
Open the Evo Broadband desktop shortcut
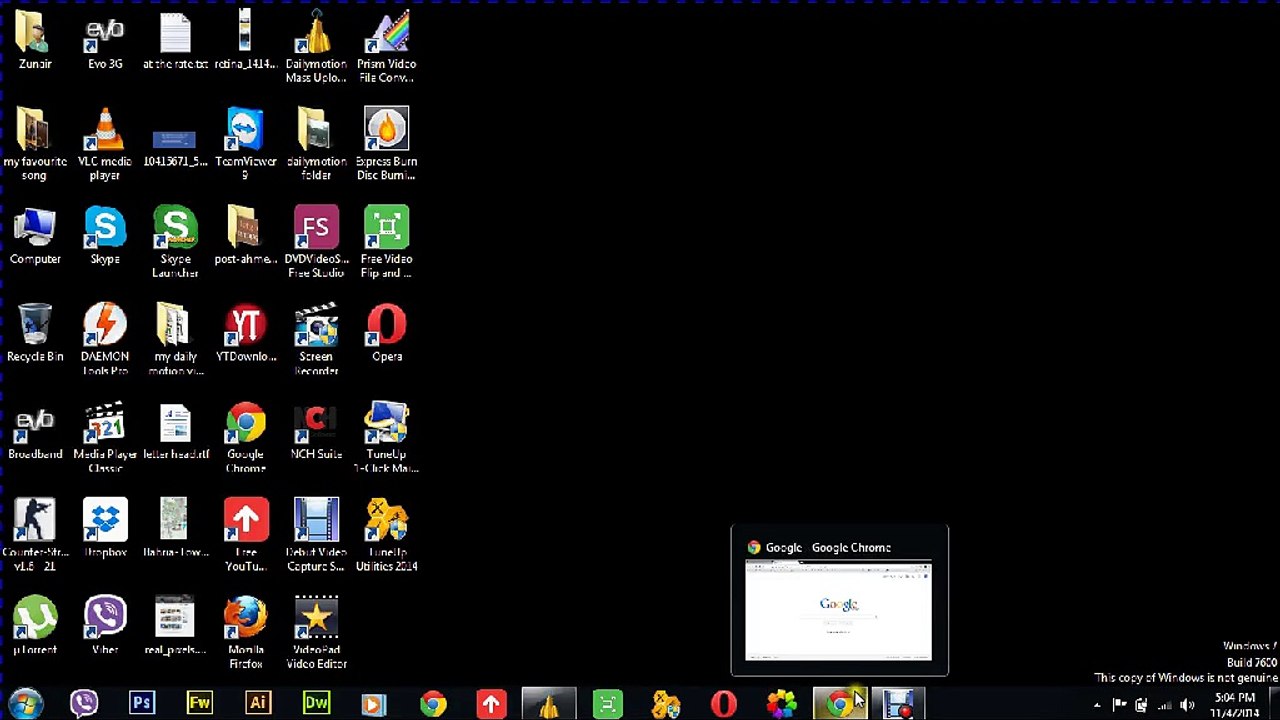tap(35, 431)
